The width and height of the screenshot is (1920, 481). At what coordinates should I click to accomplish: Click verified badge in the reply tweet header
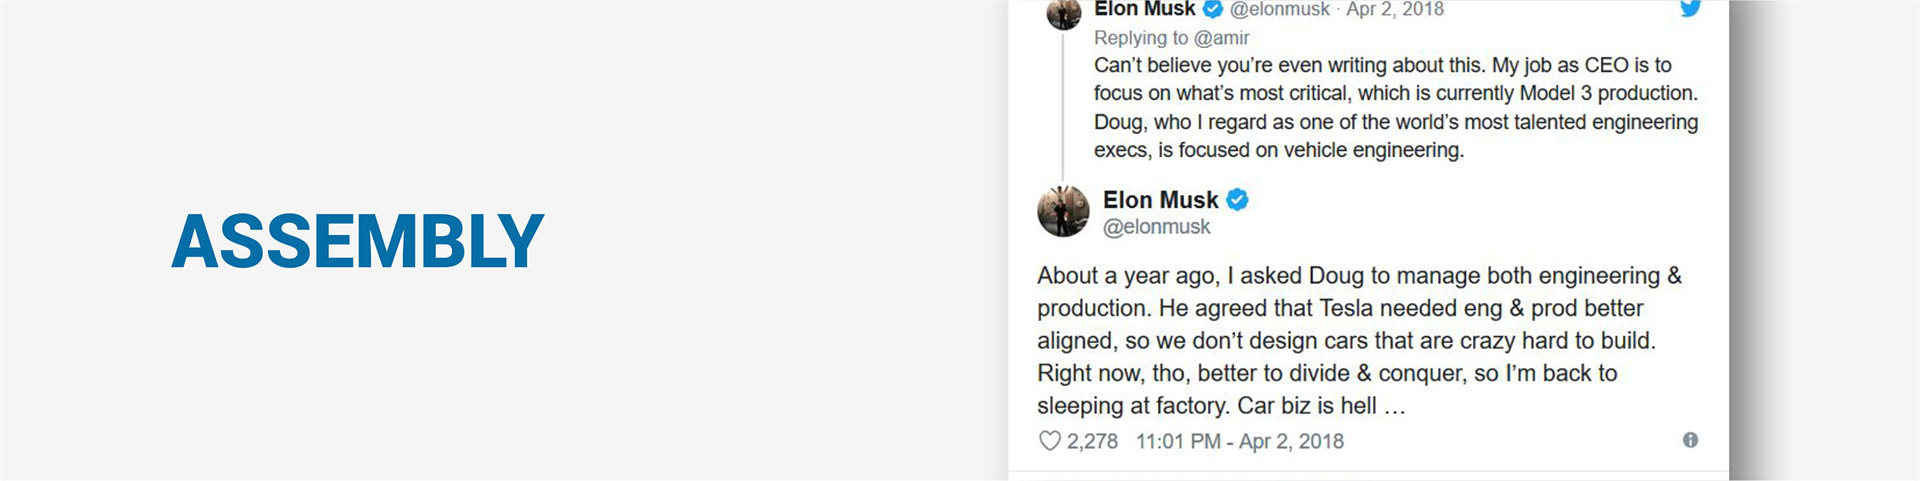pos(1213,9)
